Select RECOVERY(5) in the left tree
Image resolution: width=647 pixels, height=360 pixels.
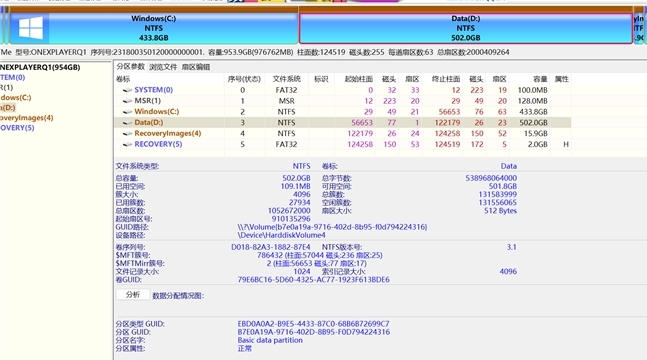[x=17, y=128]
